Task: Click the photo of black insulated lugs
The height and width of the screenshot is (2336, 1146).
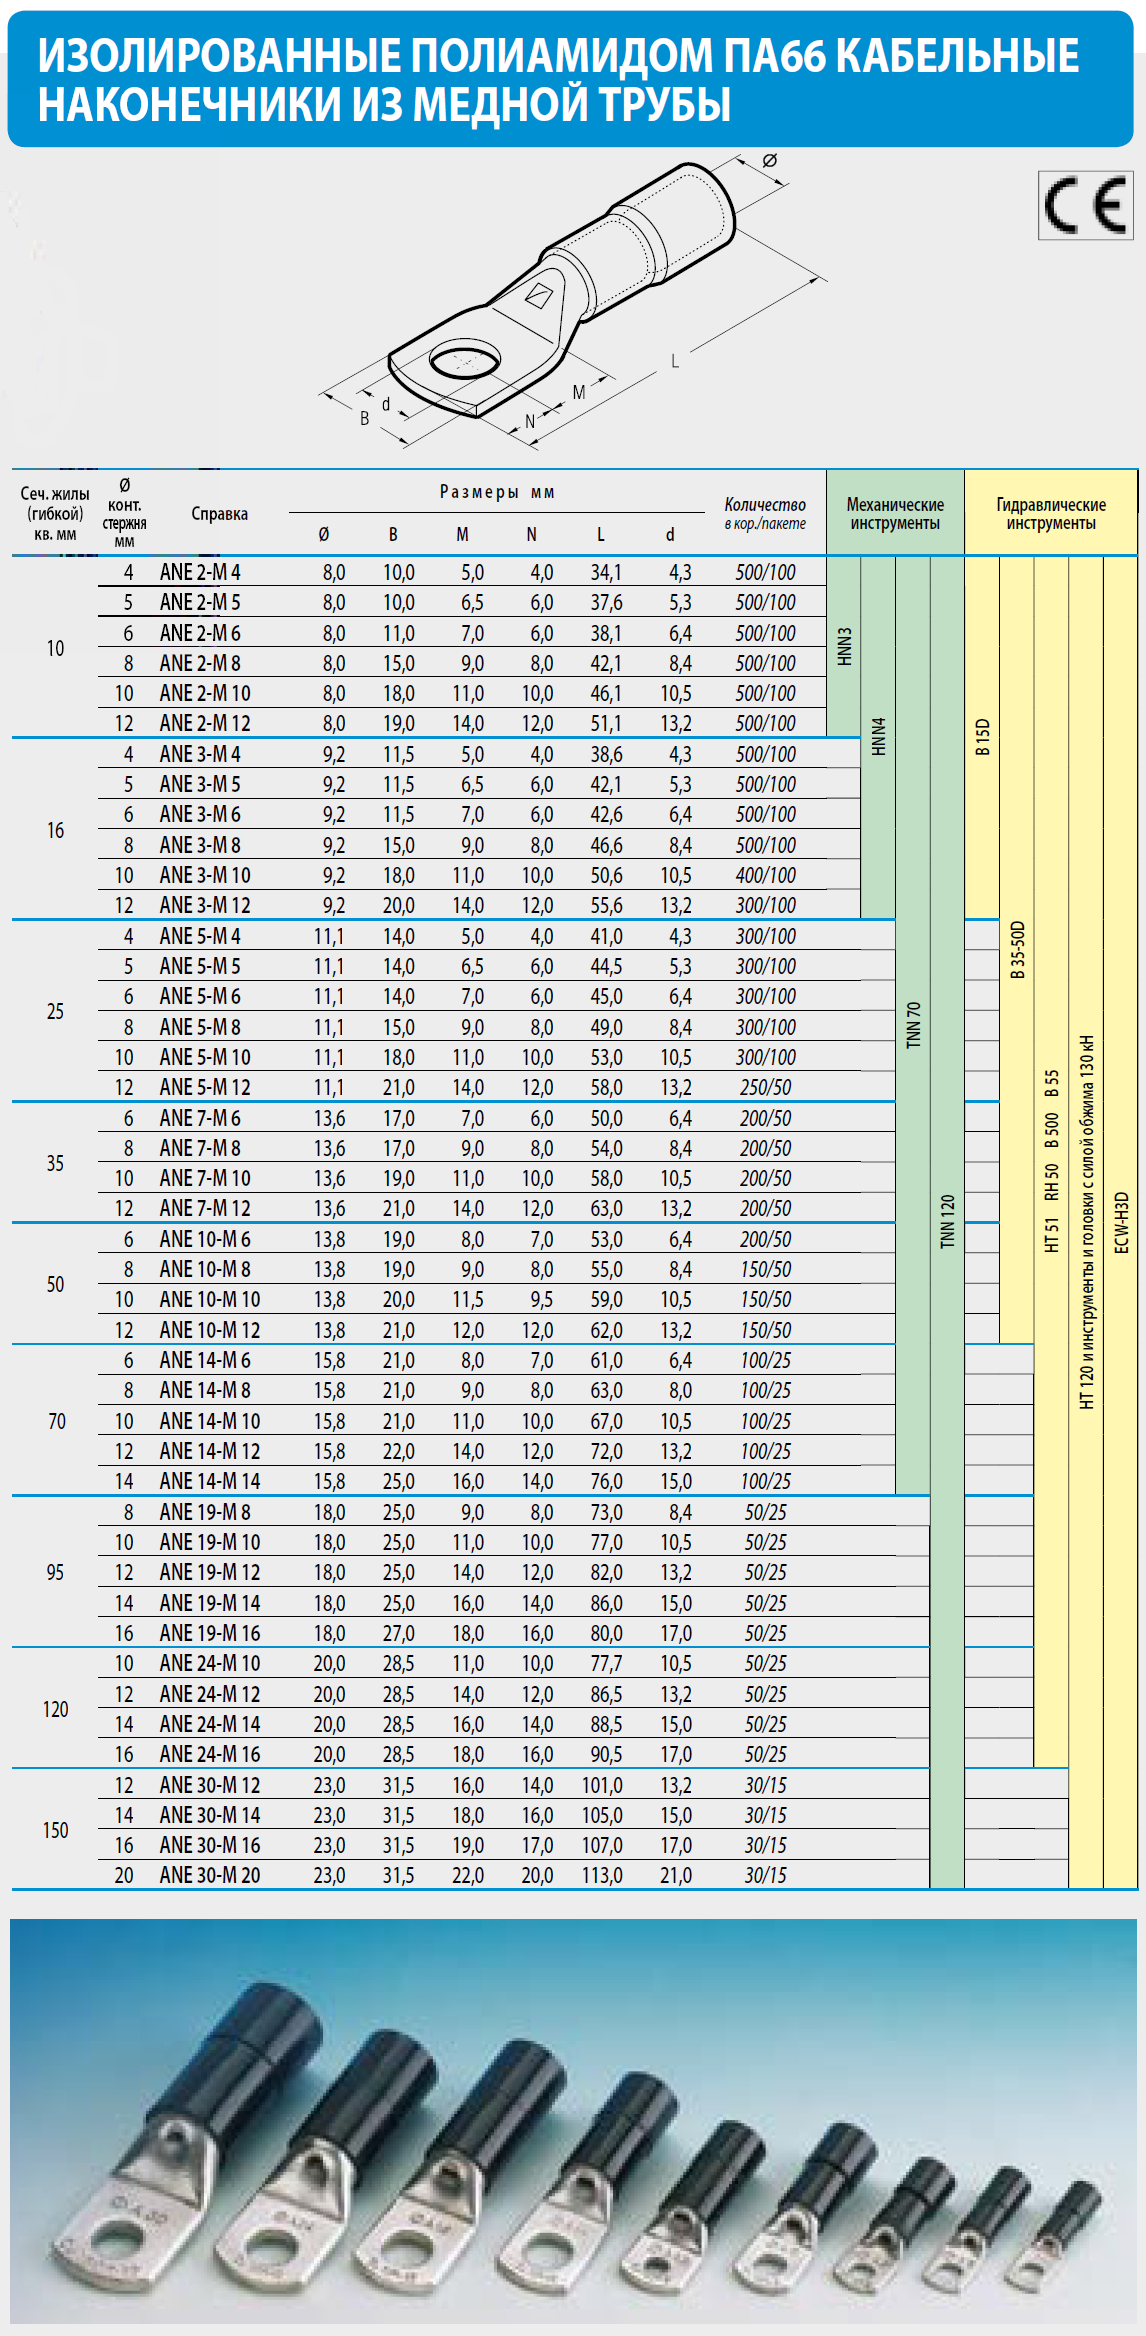Action: 573,2120
